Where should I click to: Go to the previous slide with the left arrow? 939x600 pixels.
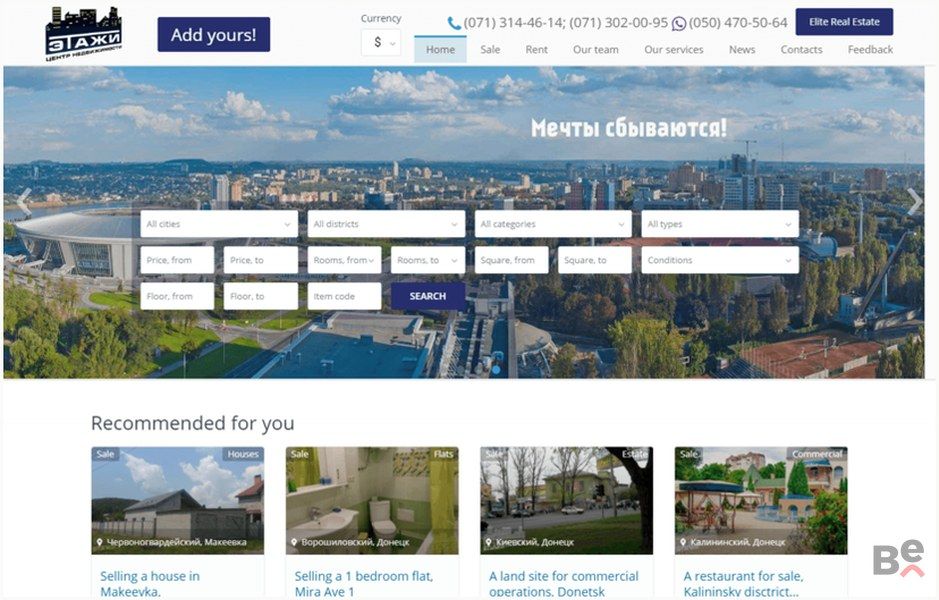point(23,202)
